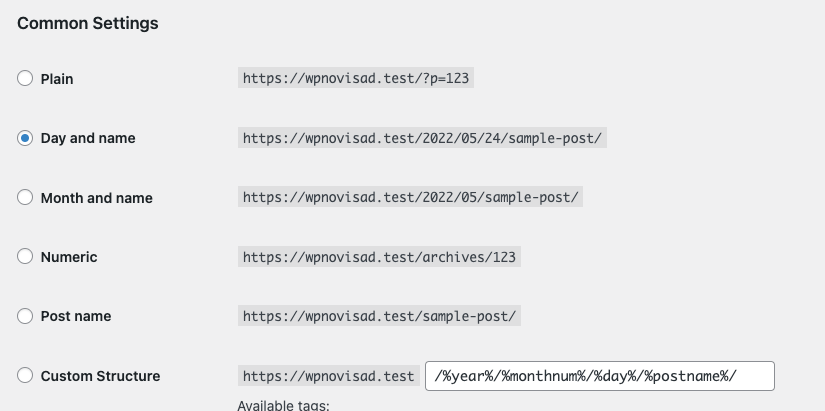Screen dimensions: 825x411
Task: Click the Common Settings heading
Action: point(88,23)
